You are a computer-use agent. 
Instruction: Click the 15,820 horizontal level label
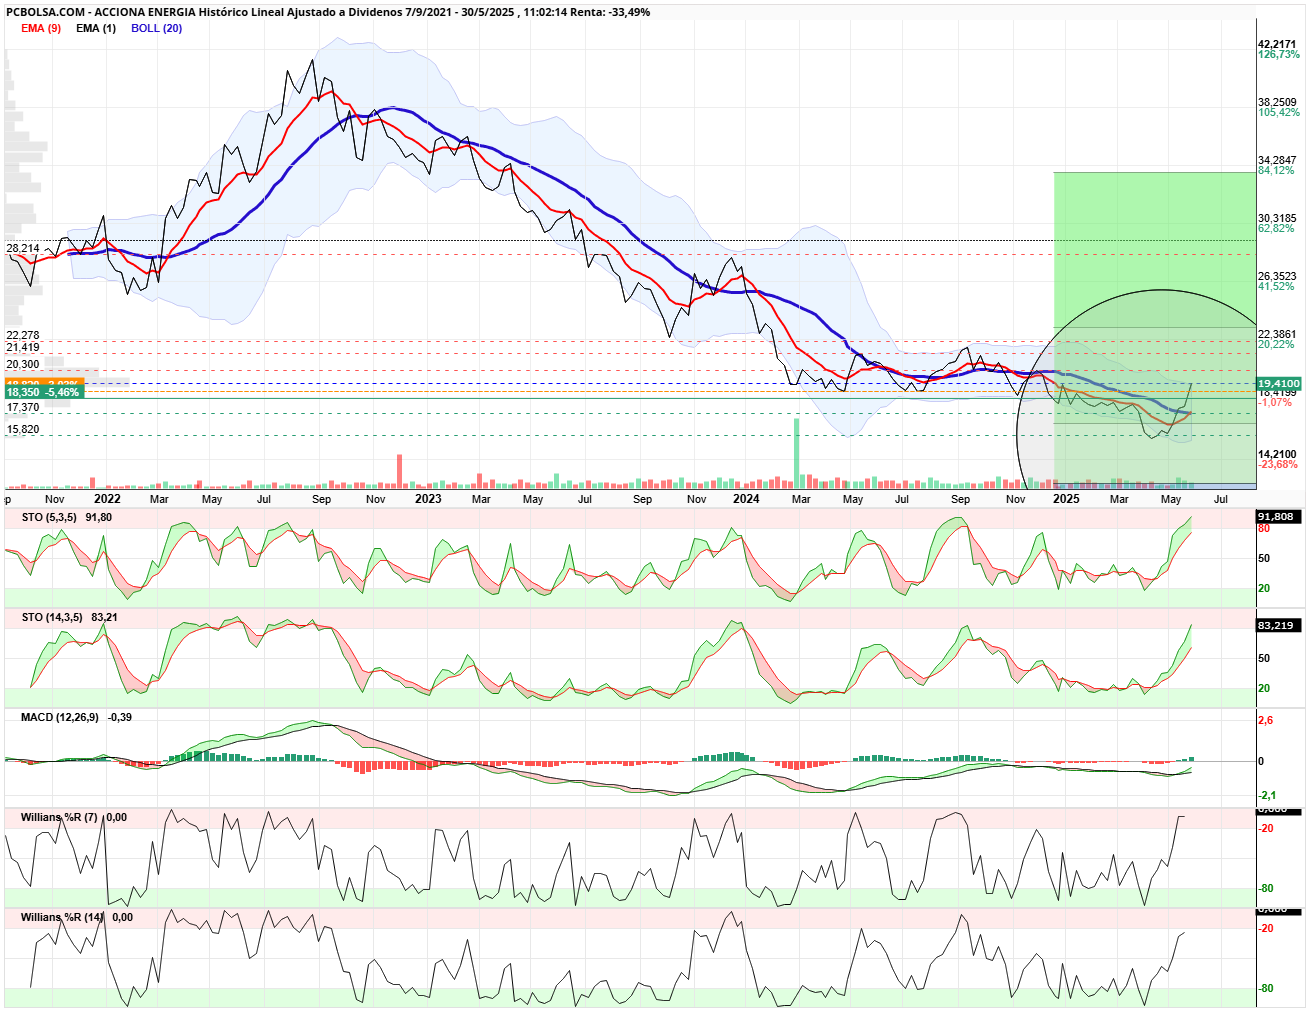click(23, 430)
